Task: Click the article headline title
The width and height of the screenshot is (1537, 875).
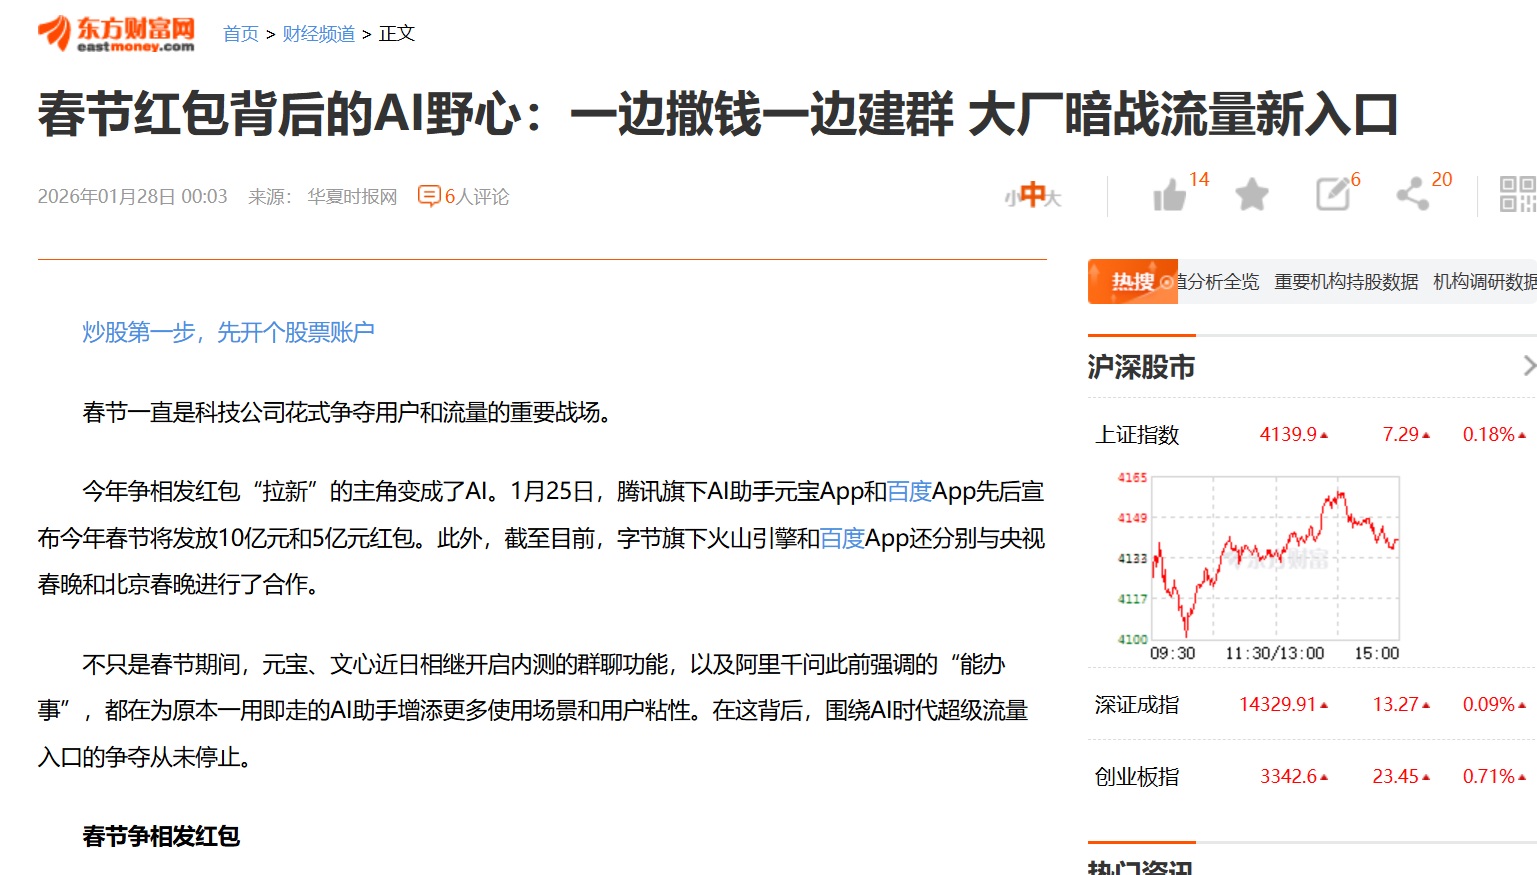Action: [718, 114]
